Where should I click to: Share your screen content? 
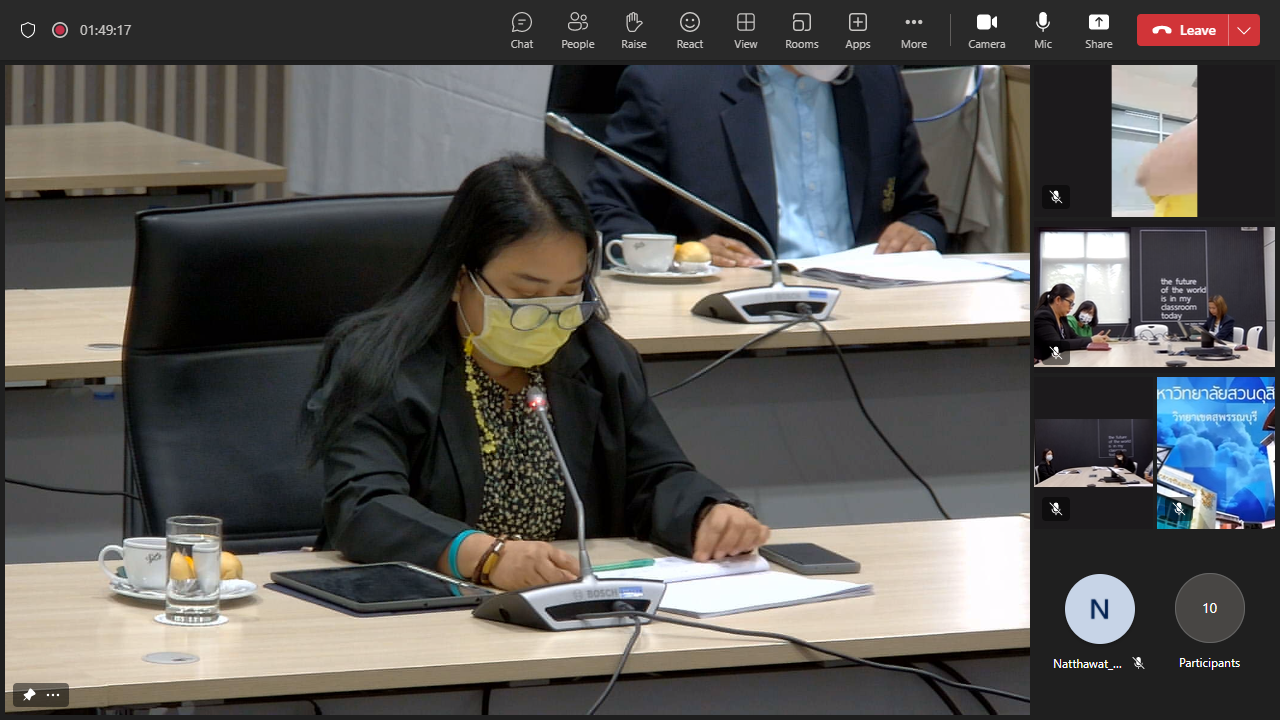coord(1098,30)
